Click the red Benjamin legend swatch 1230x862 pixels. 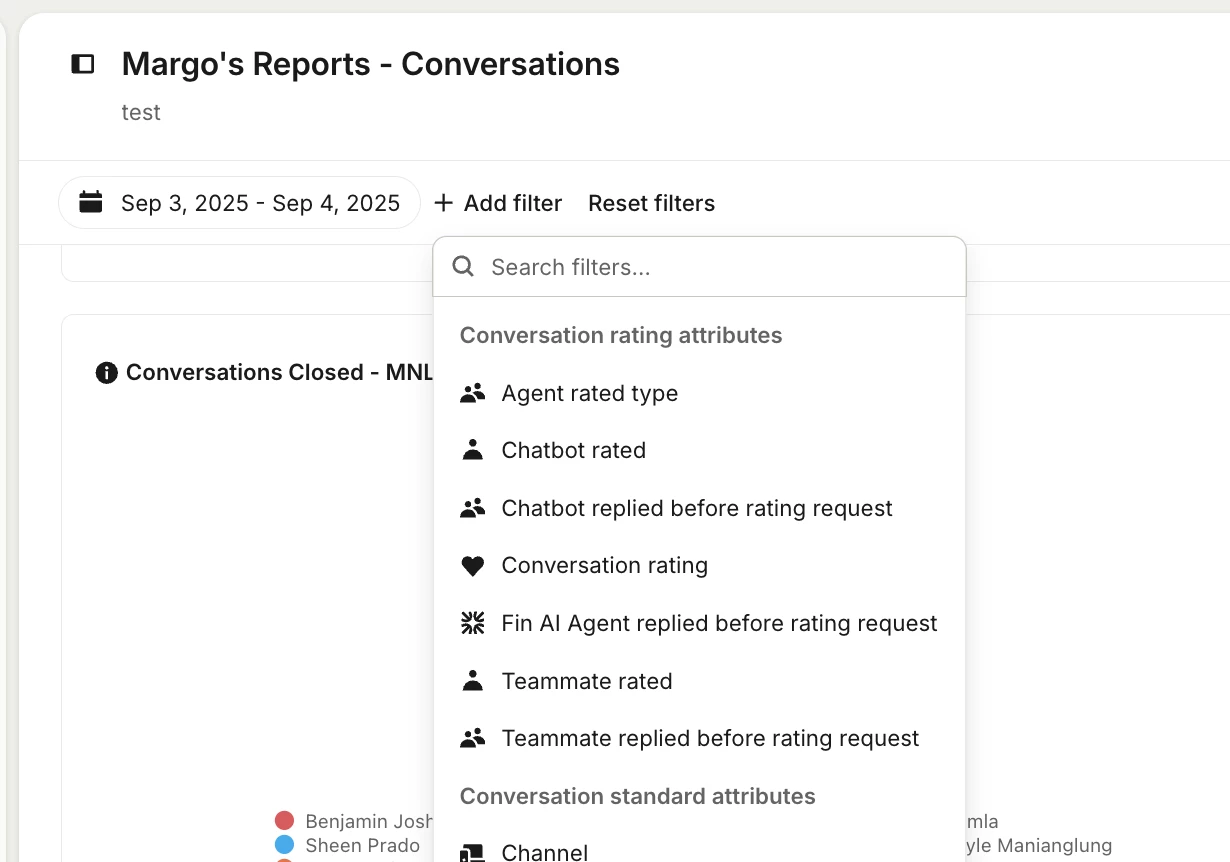284,821
